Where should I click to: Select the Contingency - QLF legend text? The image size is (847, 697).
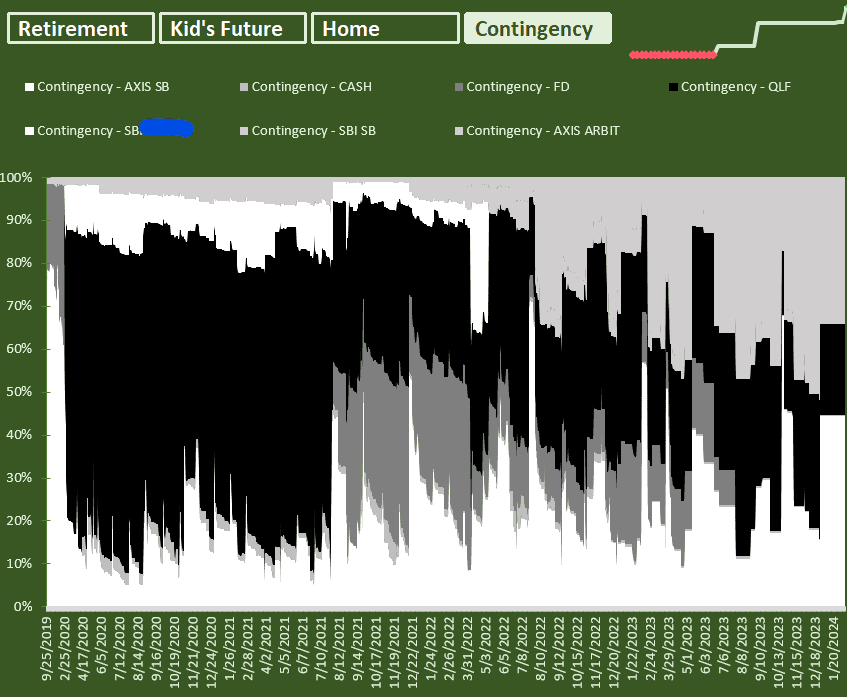click(x=736, y=87)
